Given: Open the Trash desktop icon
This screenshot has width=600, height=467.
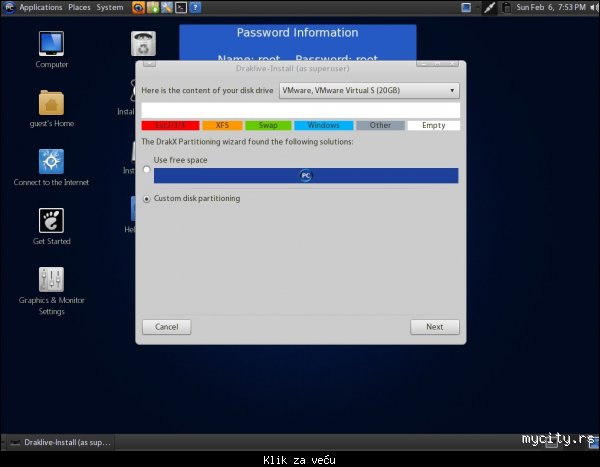Looking at the screenshot, I should [143, 43].
